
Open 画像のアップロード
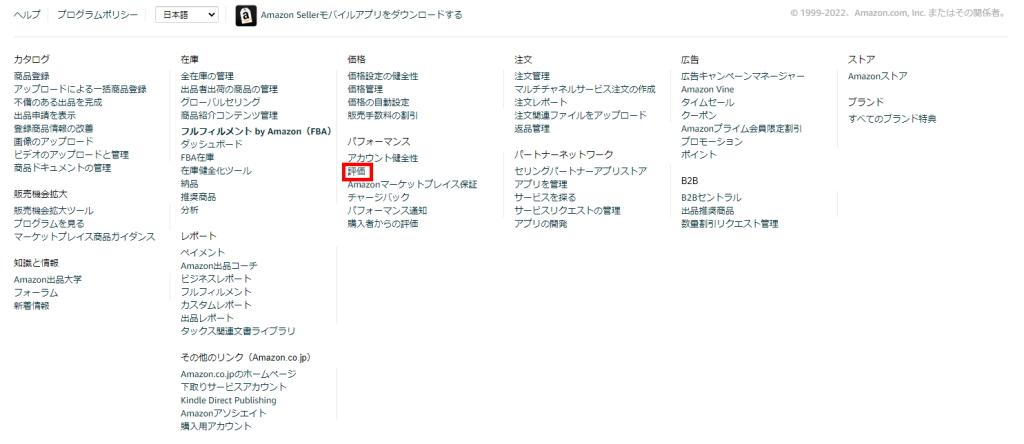point(54,142)
